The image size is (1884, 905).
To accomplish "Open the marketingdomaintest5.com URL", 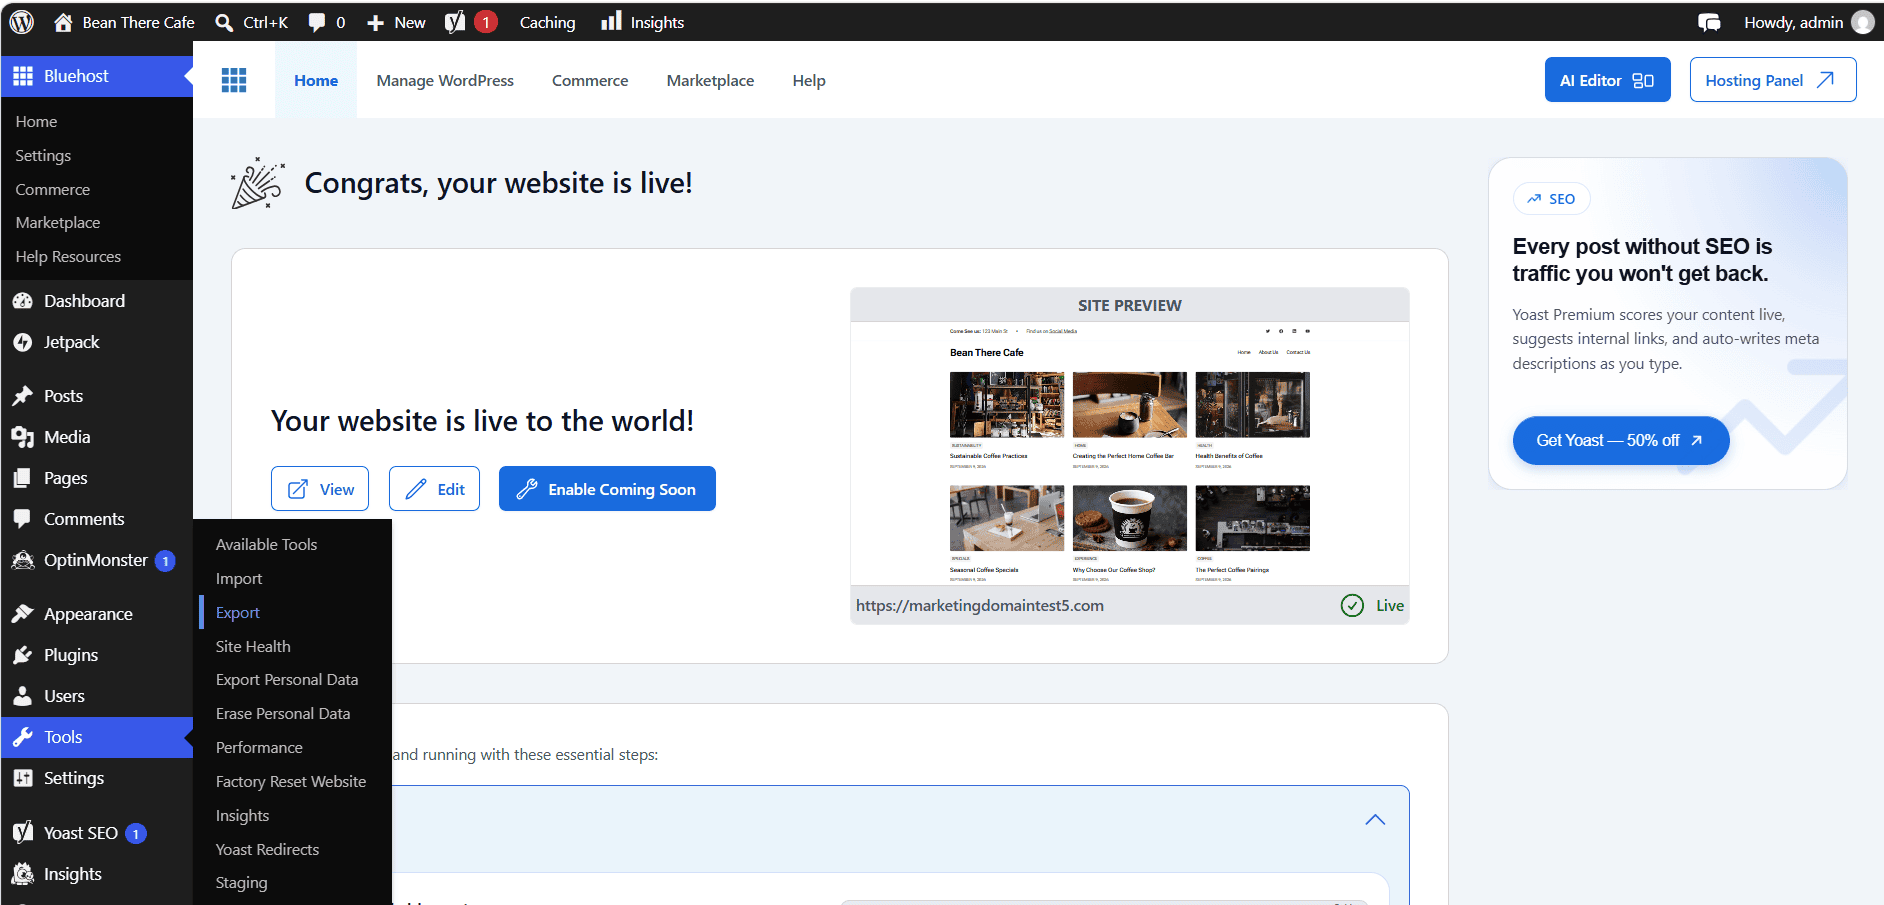I will (980, 606).
